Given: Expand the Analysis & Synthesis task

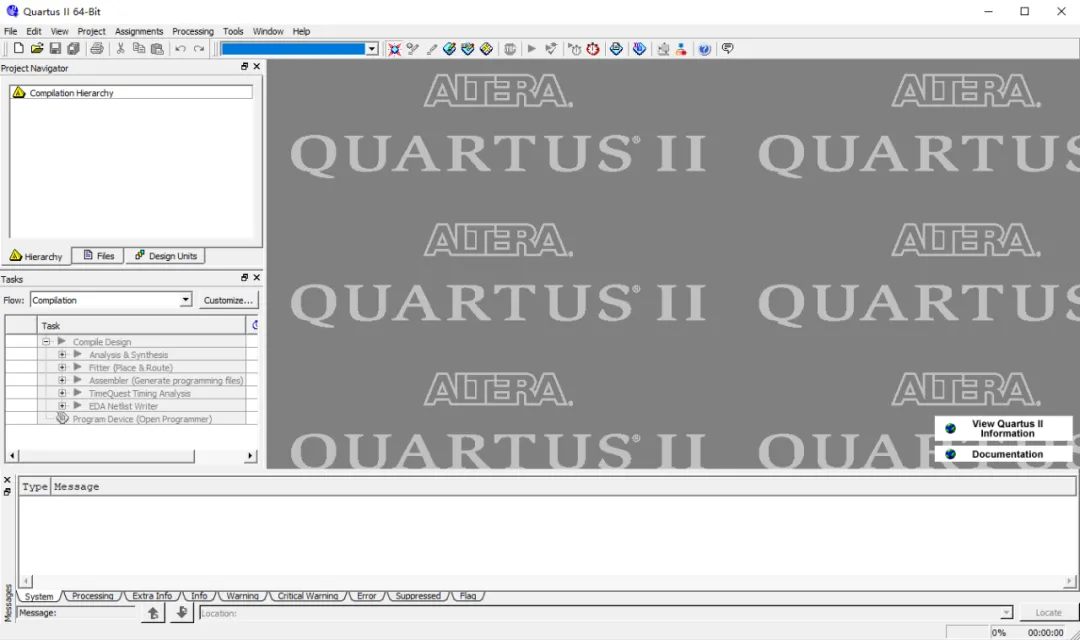Looking at the screenshot, I should [x=62, y=355].
